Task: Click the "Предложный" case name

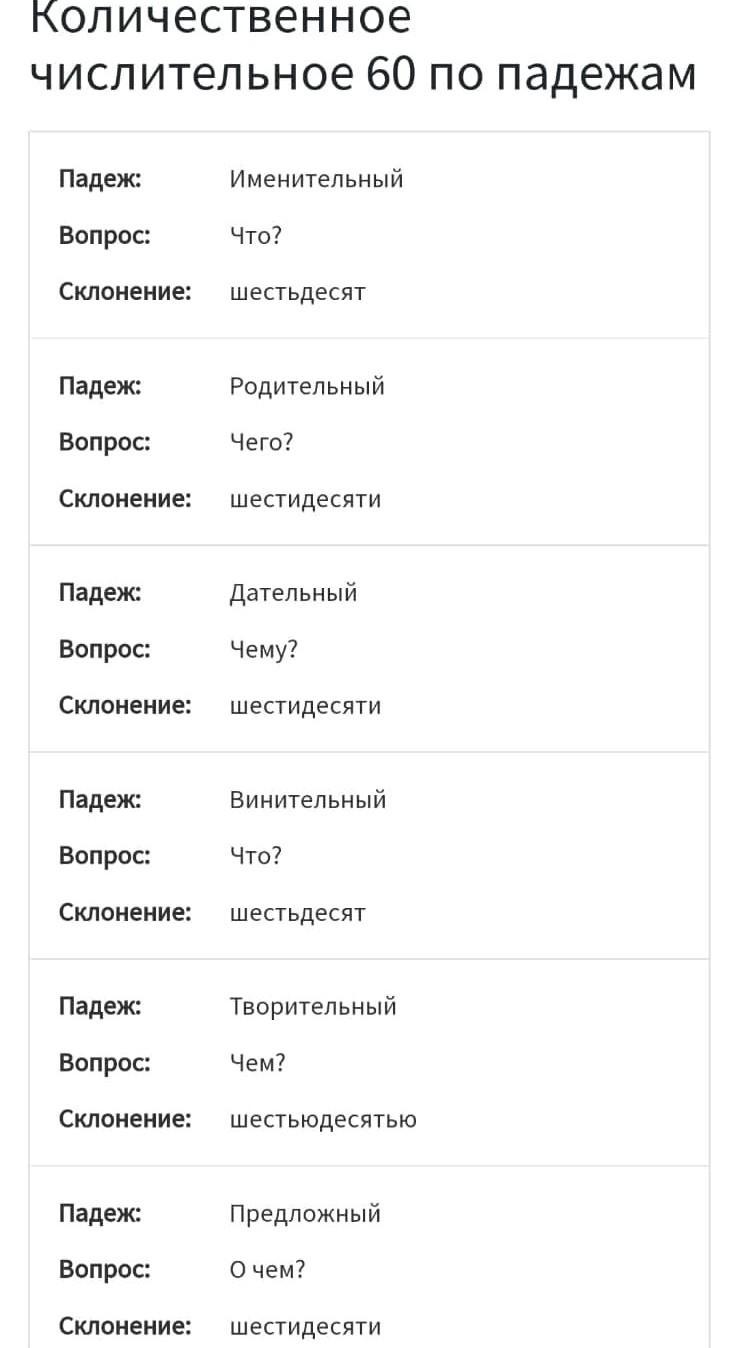Action: [305, 1214]
